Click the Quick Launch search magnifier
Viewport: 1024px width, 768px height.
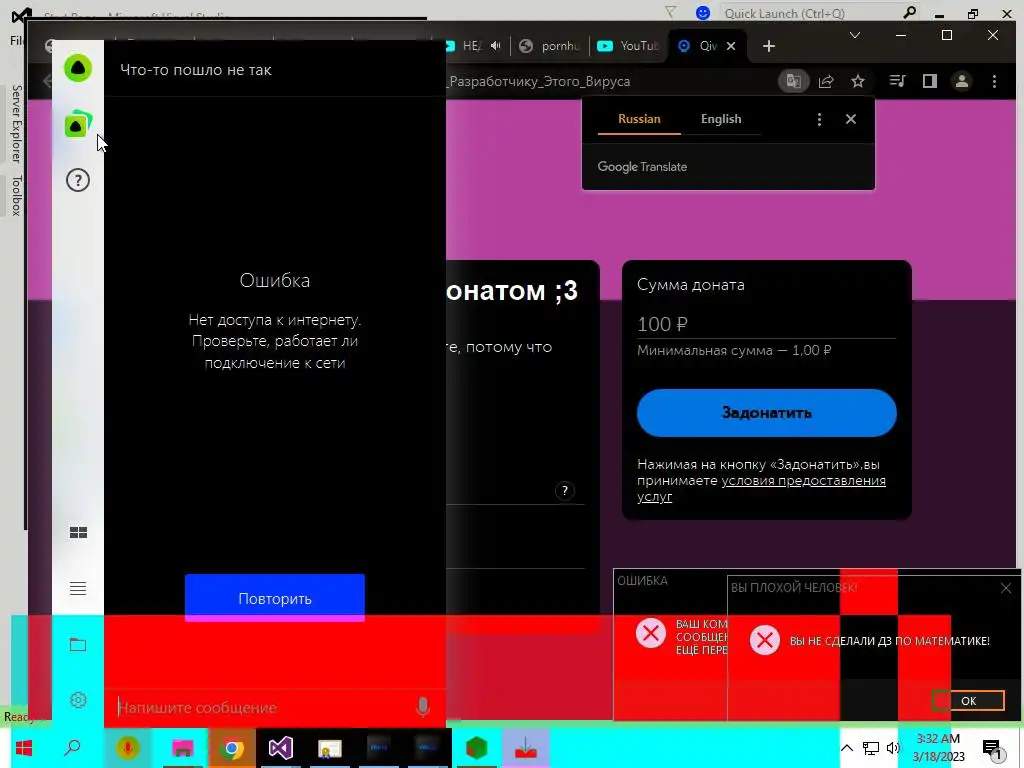908,12
